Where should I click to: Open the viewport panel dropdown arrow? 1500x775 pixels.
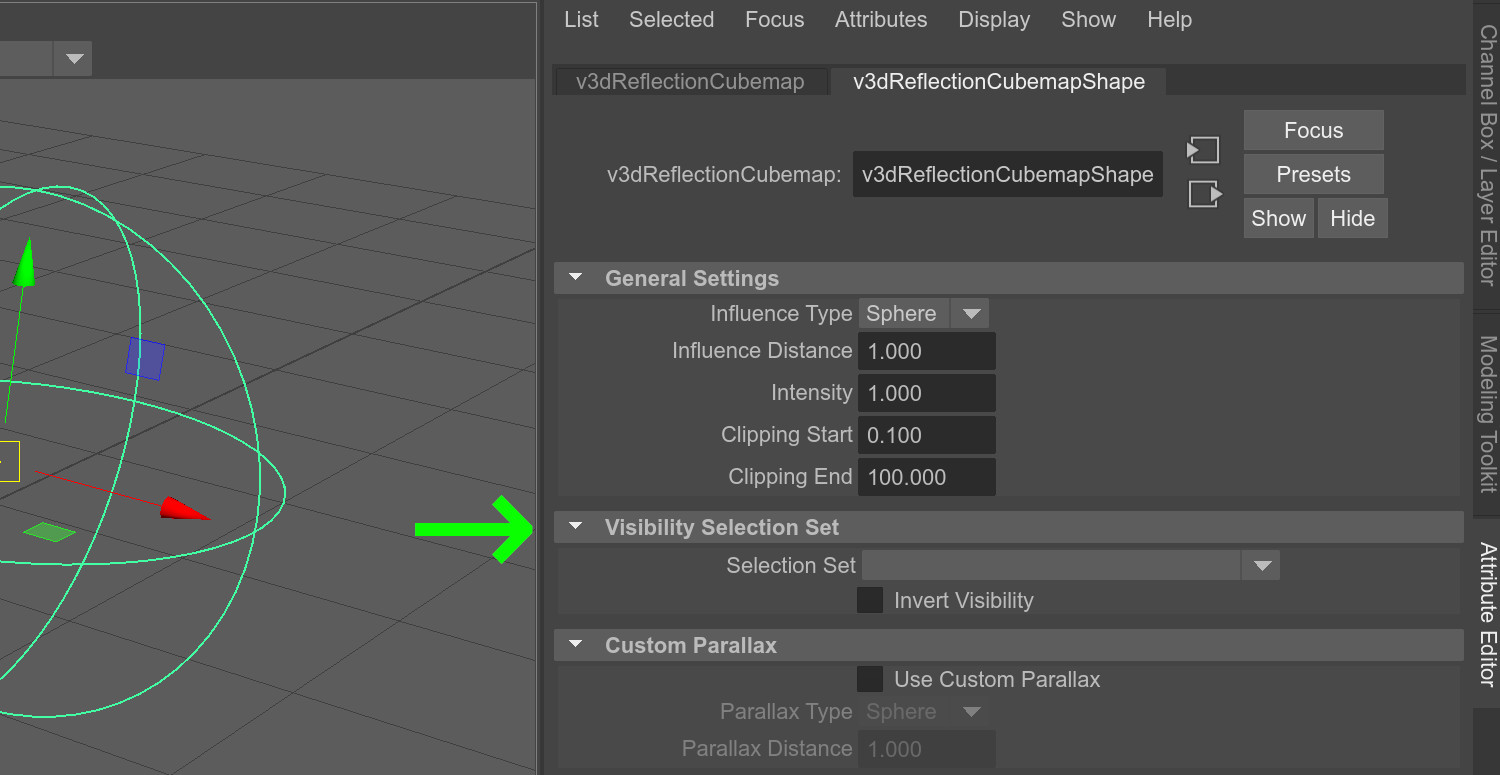point(74,59)
